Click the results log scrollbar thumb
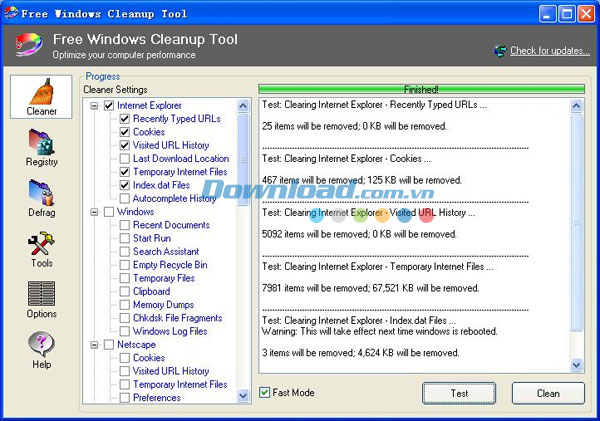Viewport: 600px width, 421px height. point(577,222)
